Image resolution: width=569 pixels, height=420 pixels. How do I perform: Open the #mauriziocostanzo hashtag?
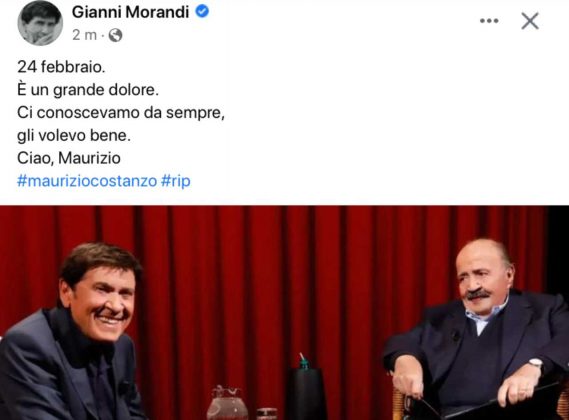pyautogui.click(x=87, y=181)
